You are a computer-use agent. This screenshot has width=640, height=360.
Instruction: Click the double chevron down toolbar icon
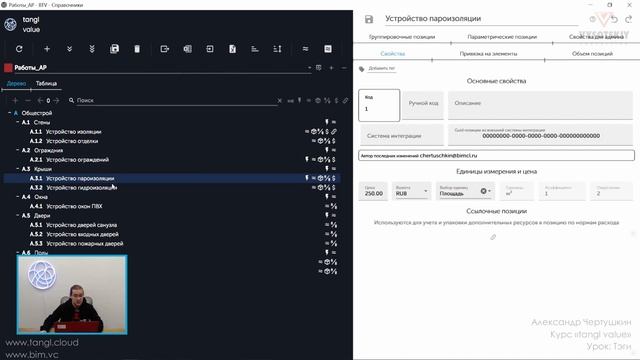(x=69, y=49)
